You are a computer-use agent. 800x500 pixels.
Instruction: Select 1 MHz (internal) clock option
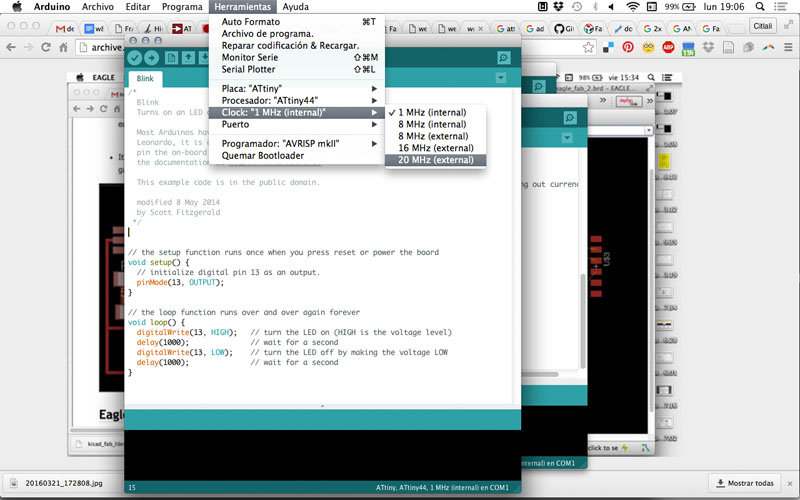(x=435, y=112)
